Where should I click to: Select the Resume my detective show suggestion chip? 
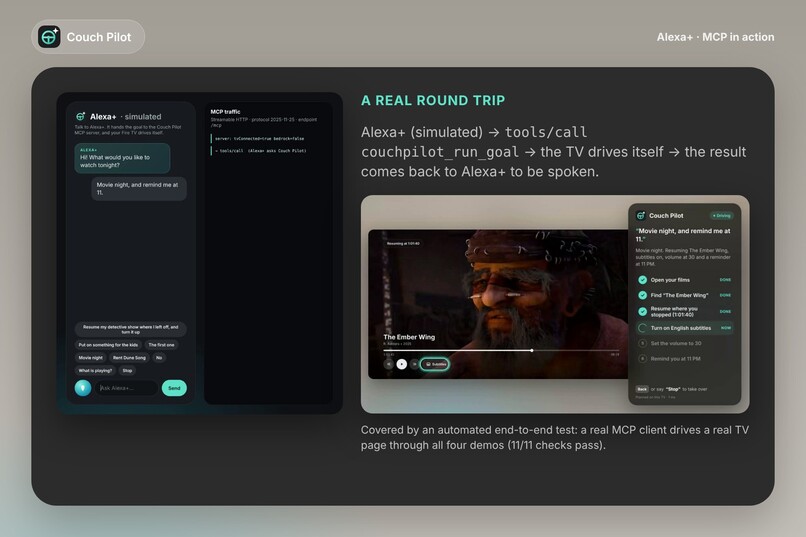pos(131,329)
